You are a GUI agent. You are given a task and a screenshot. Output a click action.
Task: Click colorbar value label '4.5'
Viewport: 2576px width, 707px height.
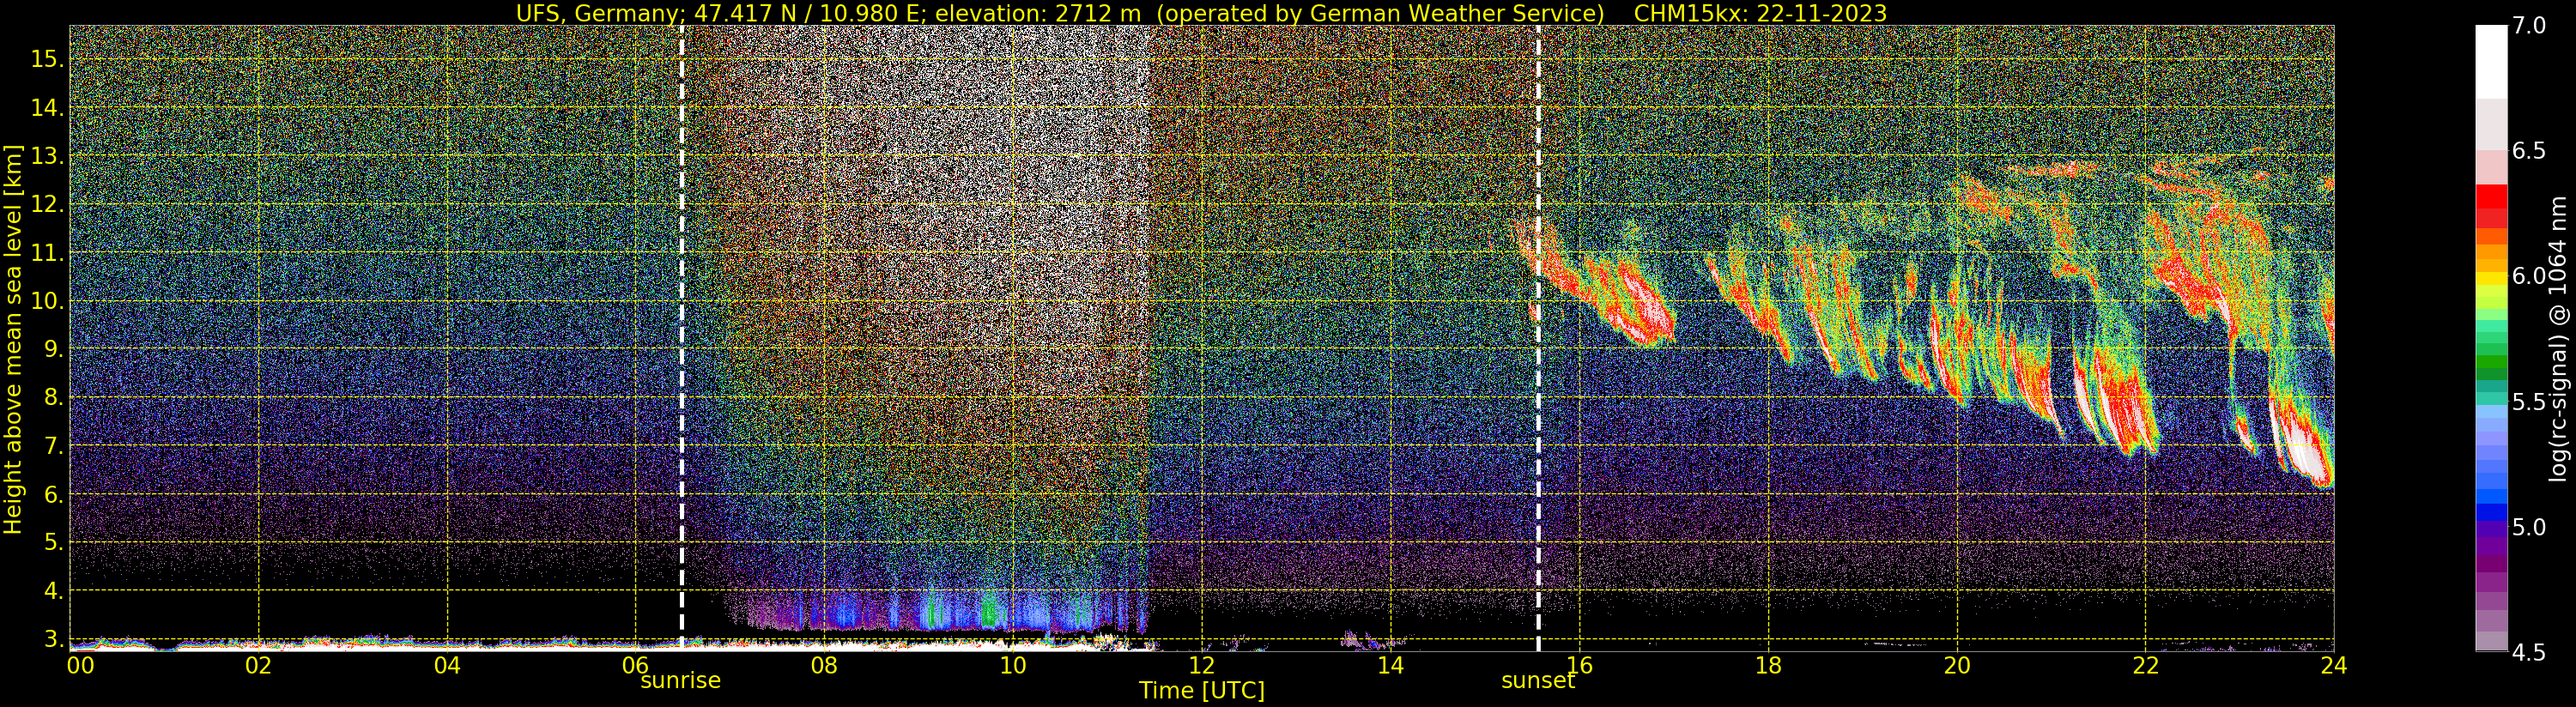tap(2528, 652)
